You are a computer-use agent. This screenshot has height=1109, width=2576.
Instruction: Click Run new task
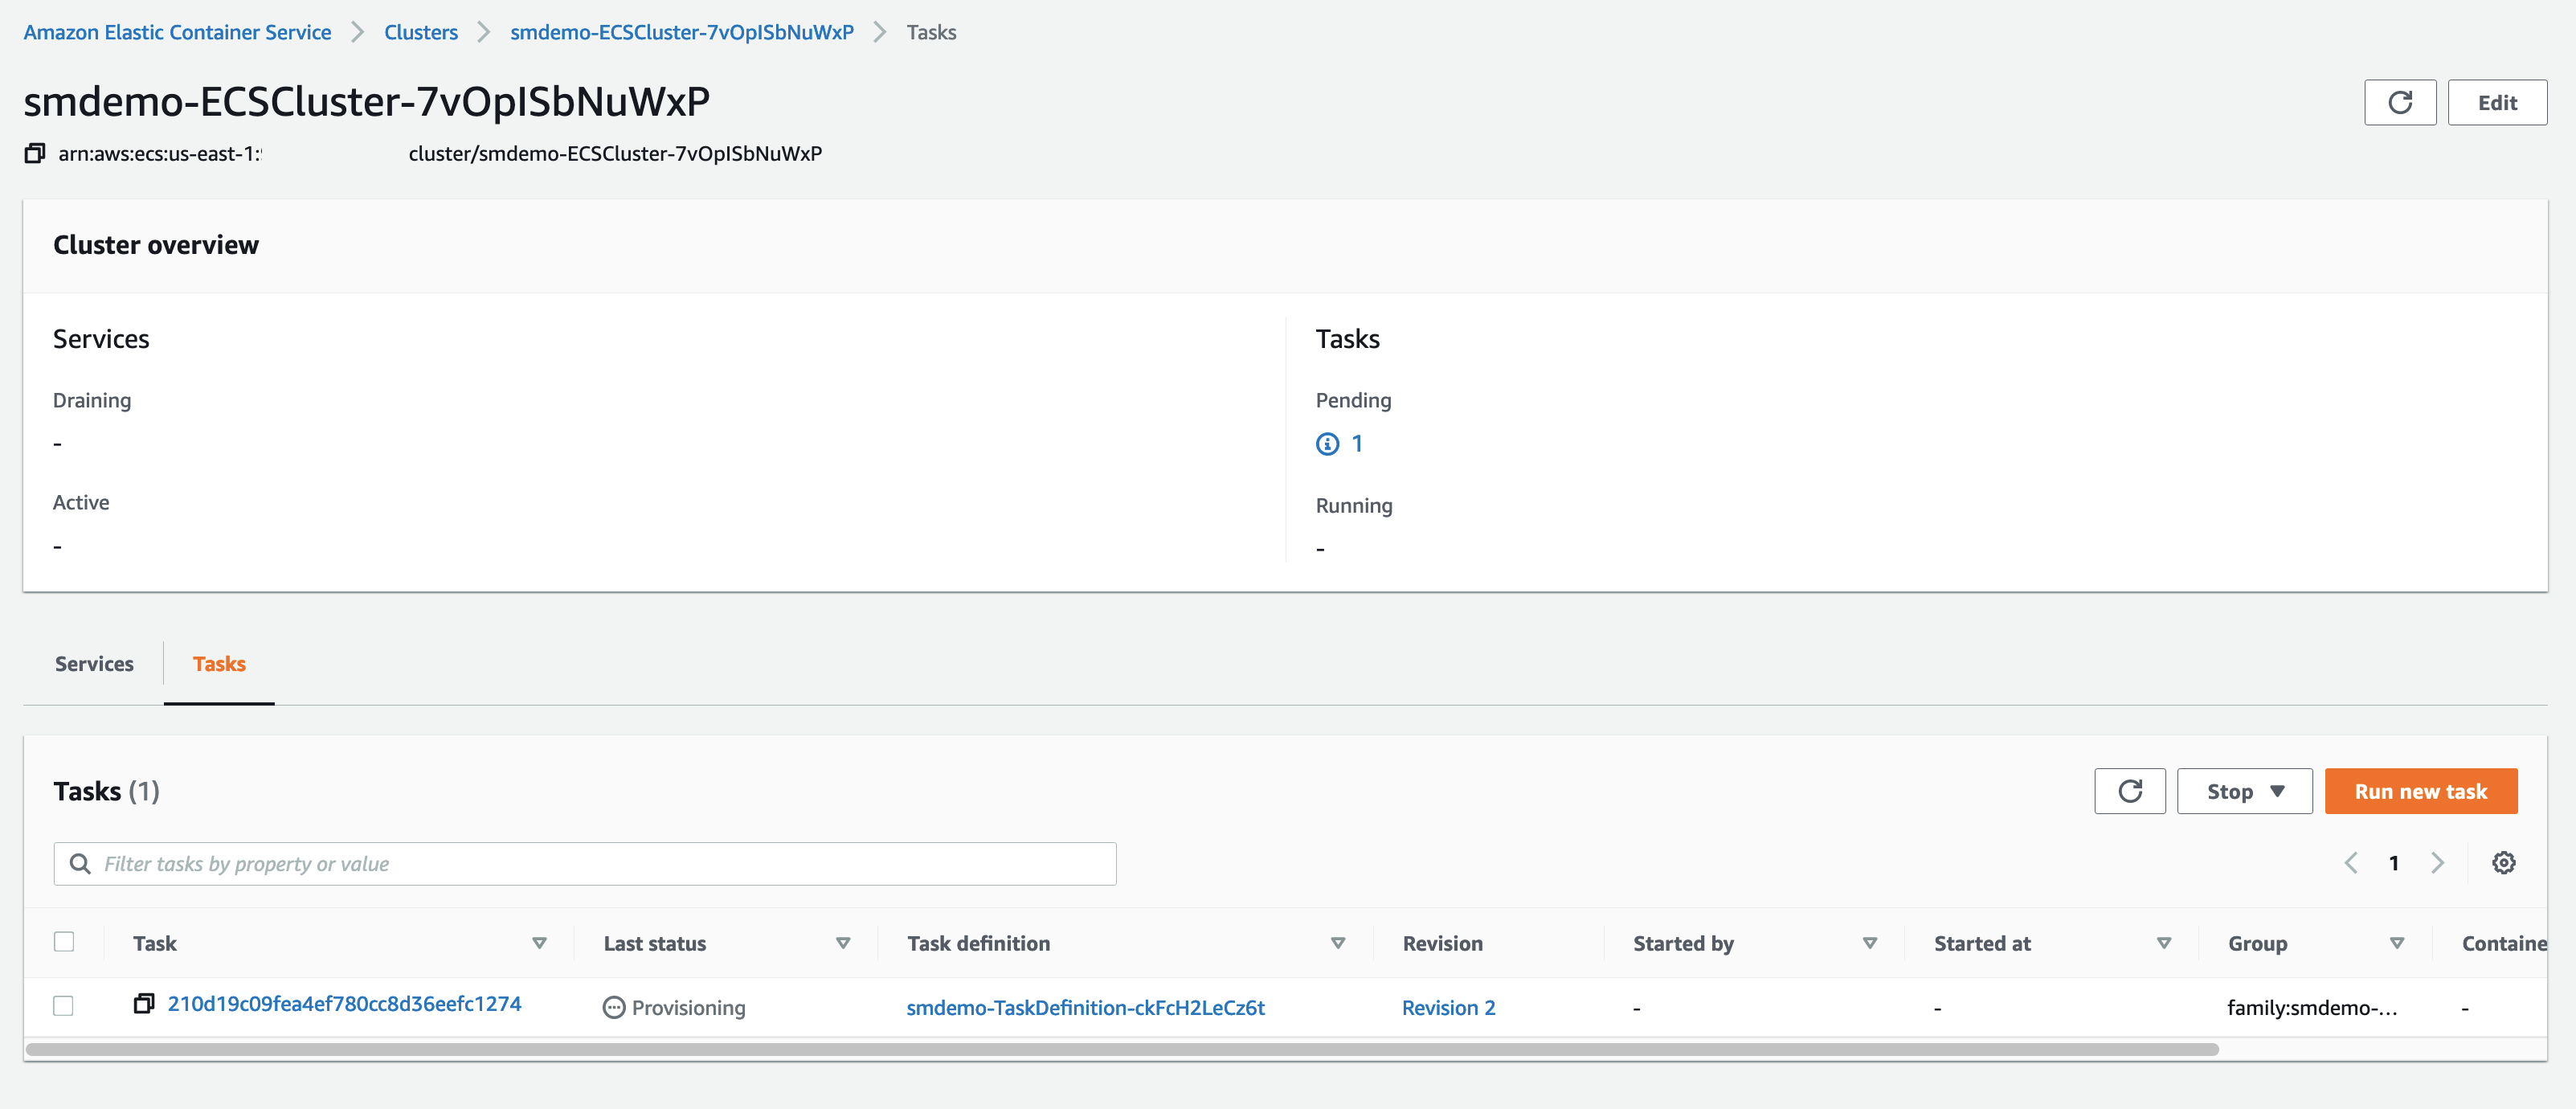tap(2420, 791)
